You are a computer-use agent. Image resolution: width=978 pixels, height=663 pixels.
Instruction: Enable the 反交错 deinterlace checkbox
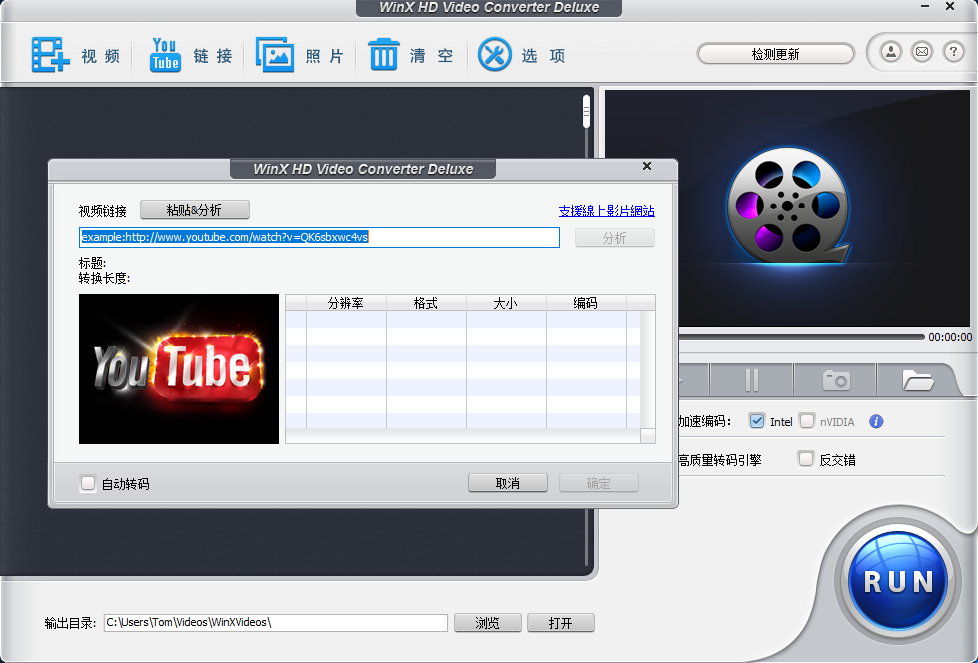click(806, 459)
